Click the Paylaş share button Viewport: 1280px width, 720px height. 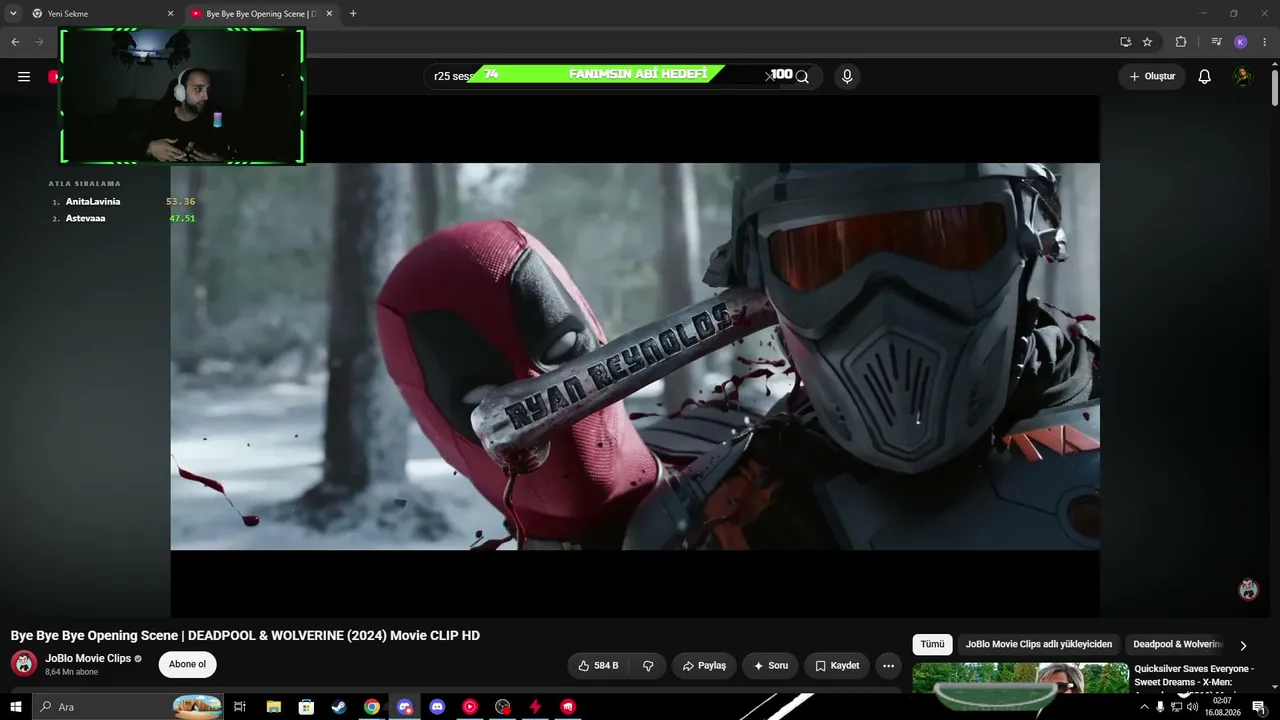click(704, 666)
